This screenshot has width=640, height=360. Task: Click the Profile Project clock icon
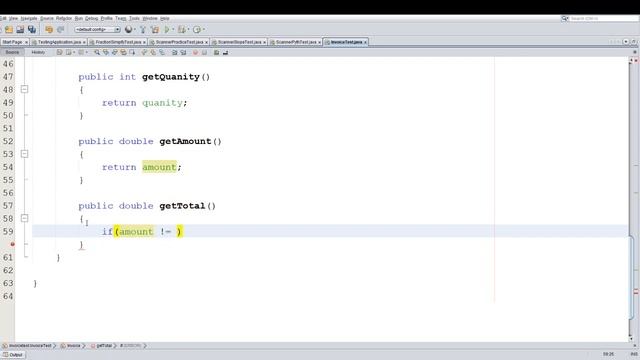(197, 29)
